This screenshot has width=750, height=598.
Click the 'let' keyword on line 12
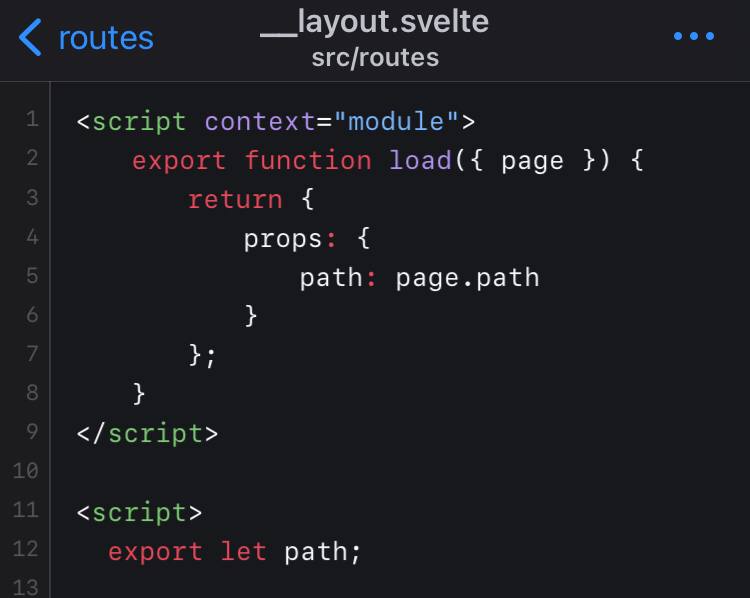coord(243,552)
